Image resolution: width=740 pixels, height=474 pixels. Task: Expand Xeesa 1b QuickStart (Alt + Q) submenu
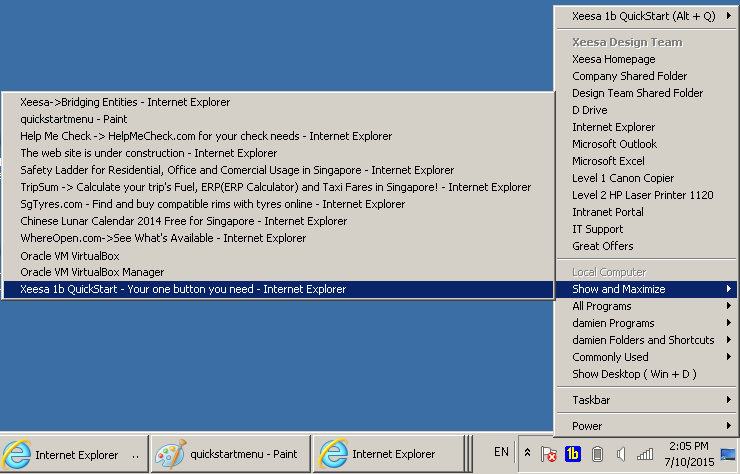[647, 16]
